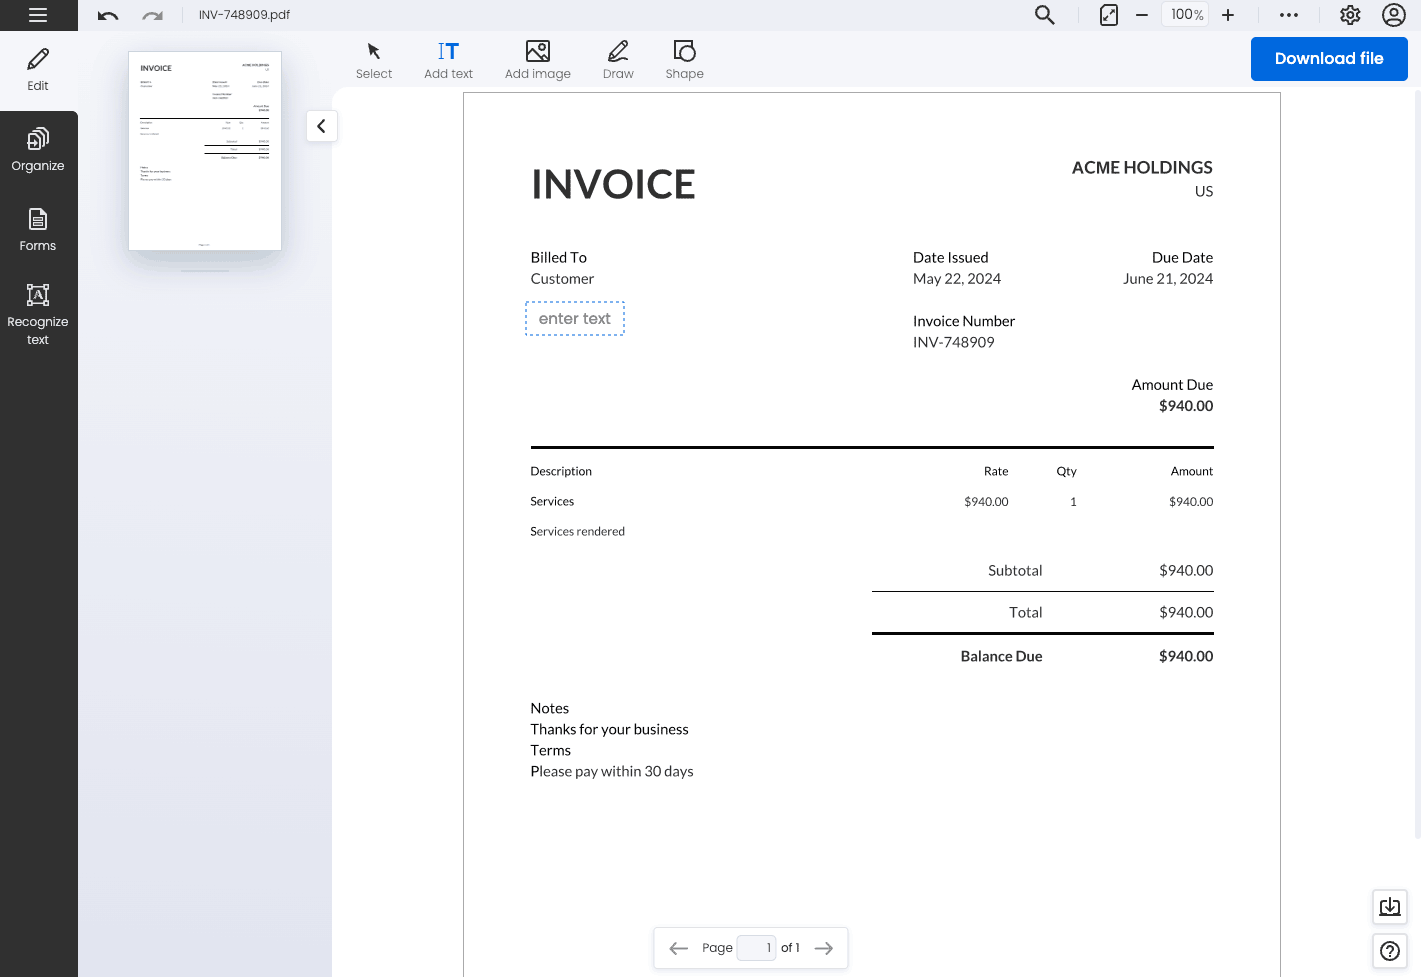The height and width of the screenshot is (977, 1421).
Task: Open the Recognize text panel
Action: coord(38,313)
